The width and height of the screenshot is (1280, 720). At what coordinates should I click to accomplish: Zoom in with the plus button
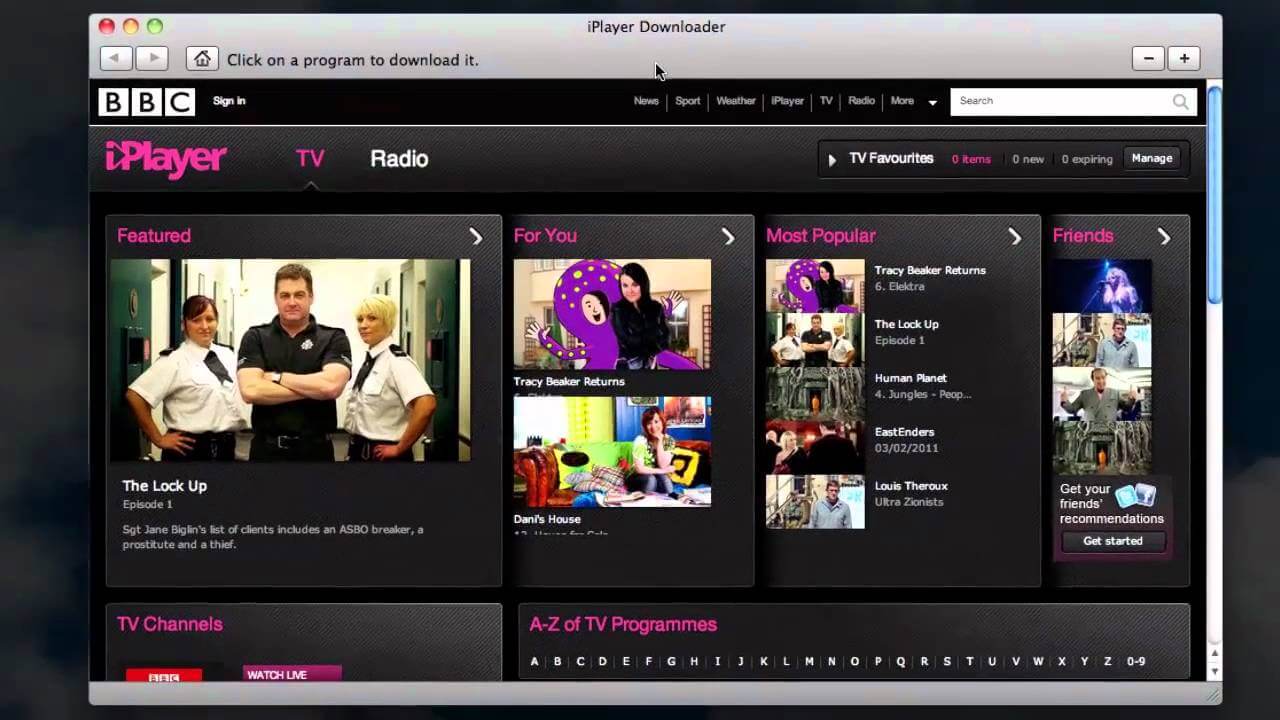1184,58
